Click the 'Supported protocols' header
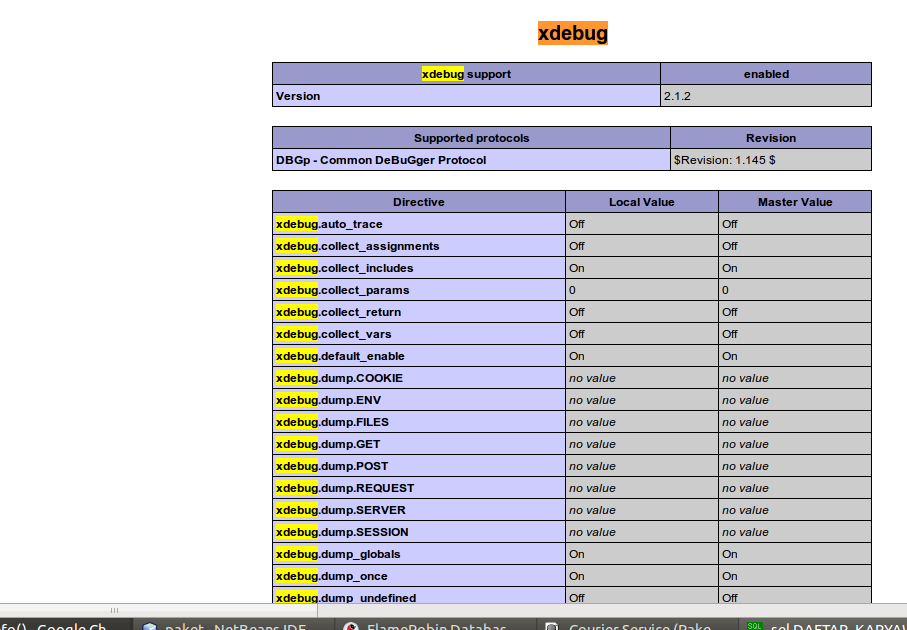This screenshot has height=630, width=907. (x=471, y=138)
